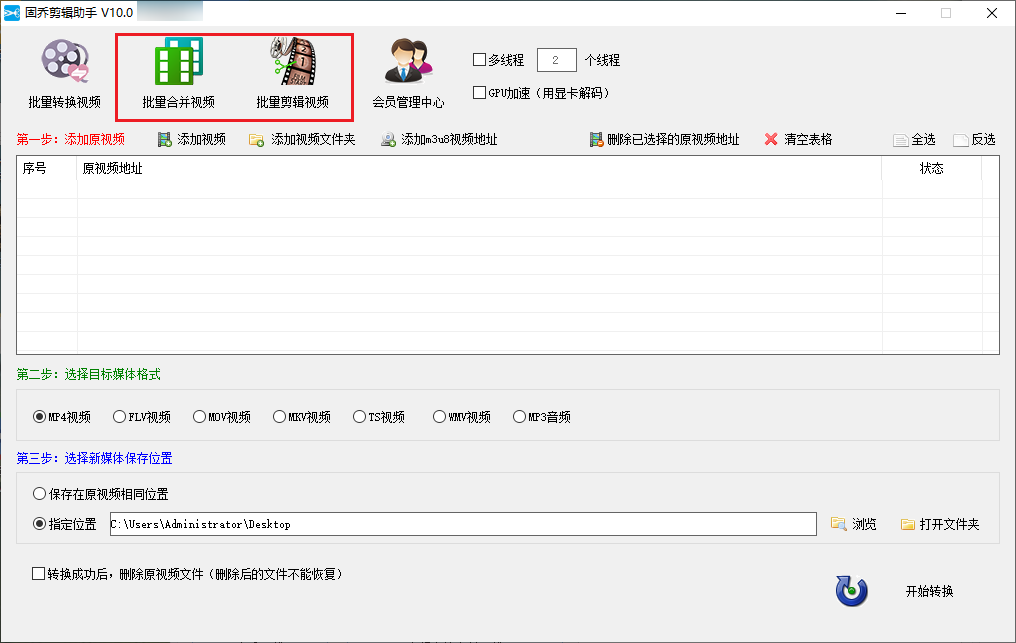Click the 添加视频文件夹 folder icon

(257, 139)
